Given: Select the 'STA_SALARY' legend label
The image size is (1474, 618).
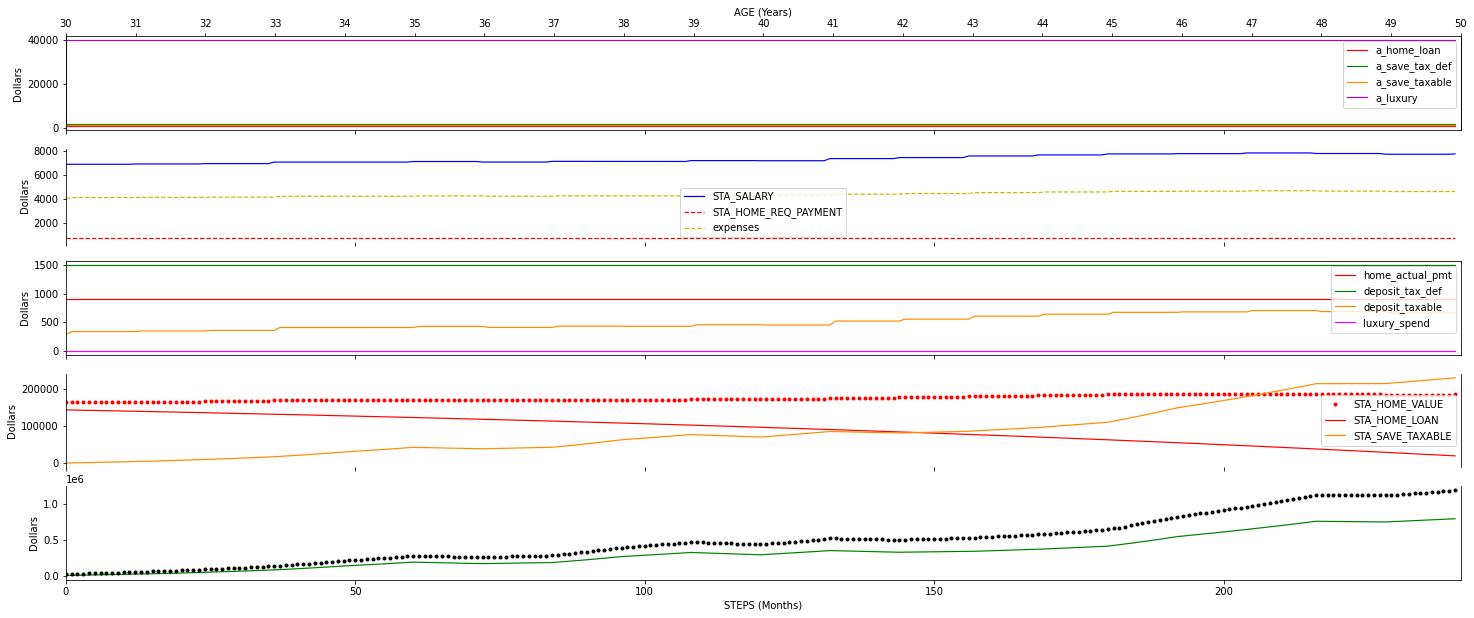Looking at the screenshot, I should [x=743, y=196].
